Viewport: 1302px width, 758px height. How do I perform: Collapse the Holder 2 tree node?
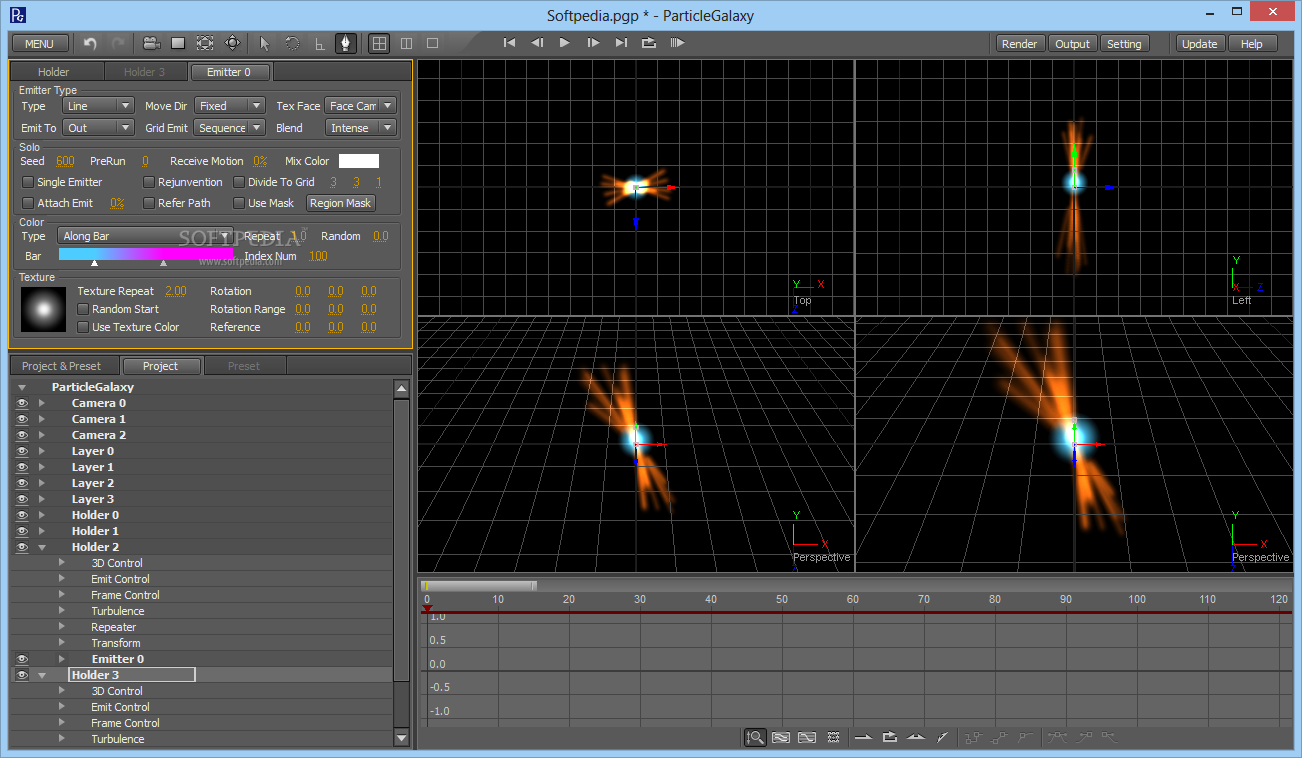click(42, 547)
